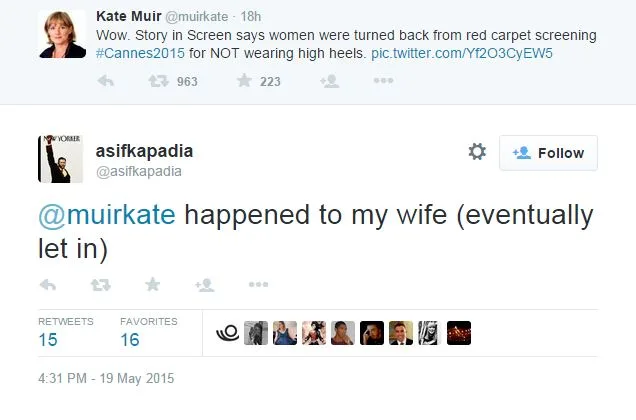View the 16 favorites list
636x420 pixels.
point(130,340)
